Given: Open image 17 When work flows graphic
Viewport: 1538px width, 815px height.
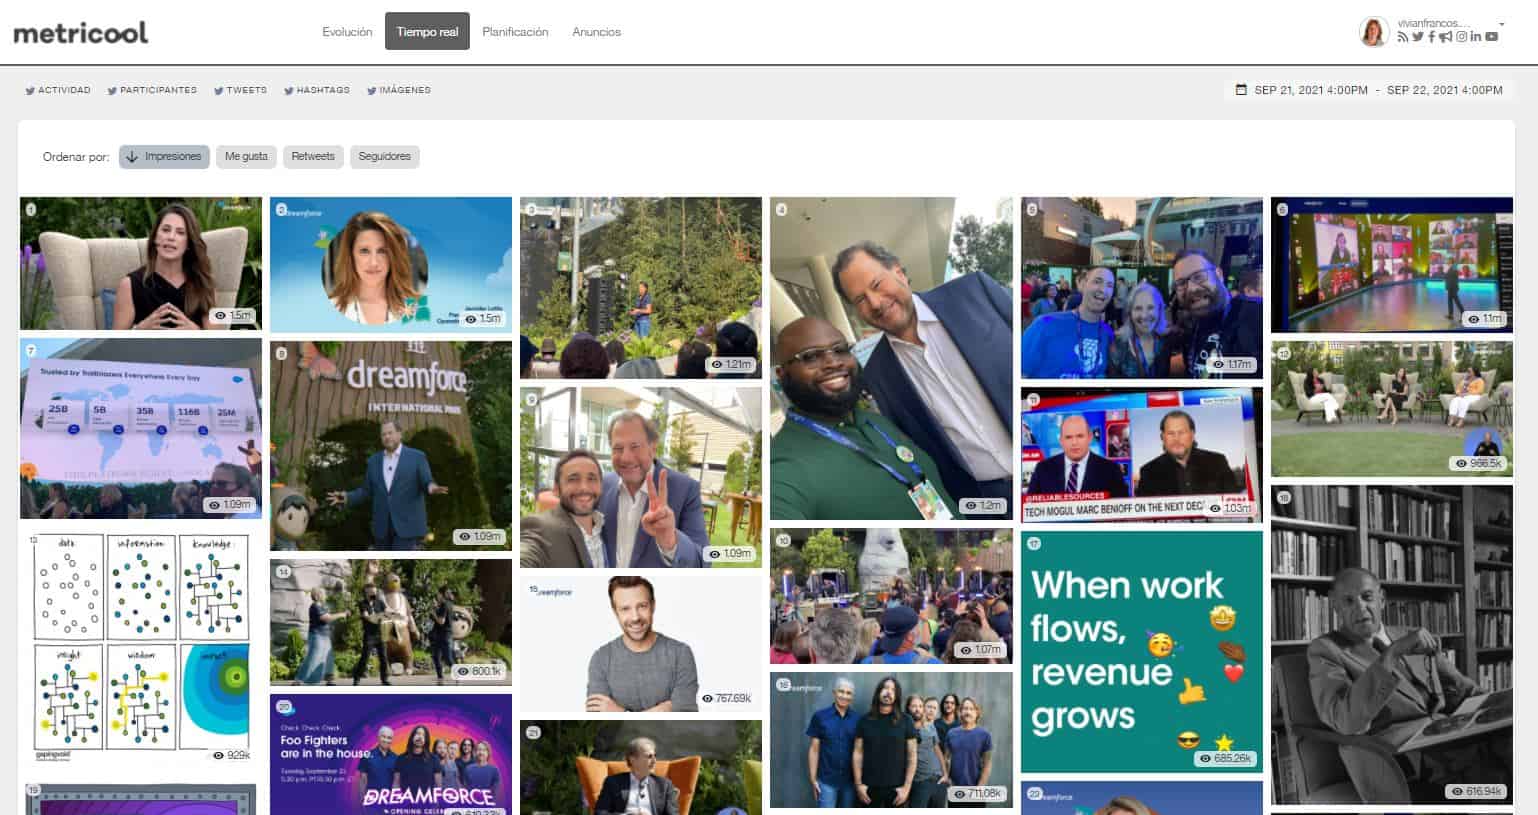Looking at the screenshot, I should point(1141,652).
